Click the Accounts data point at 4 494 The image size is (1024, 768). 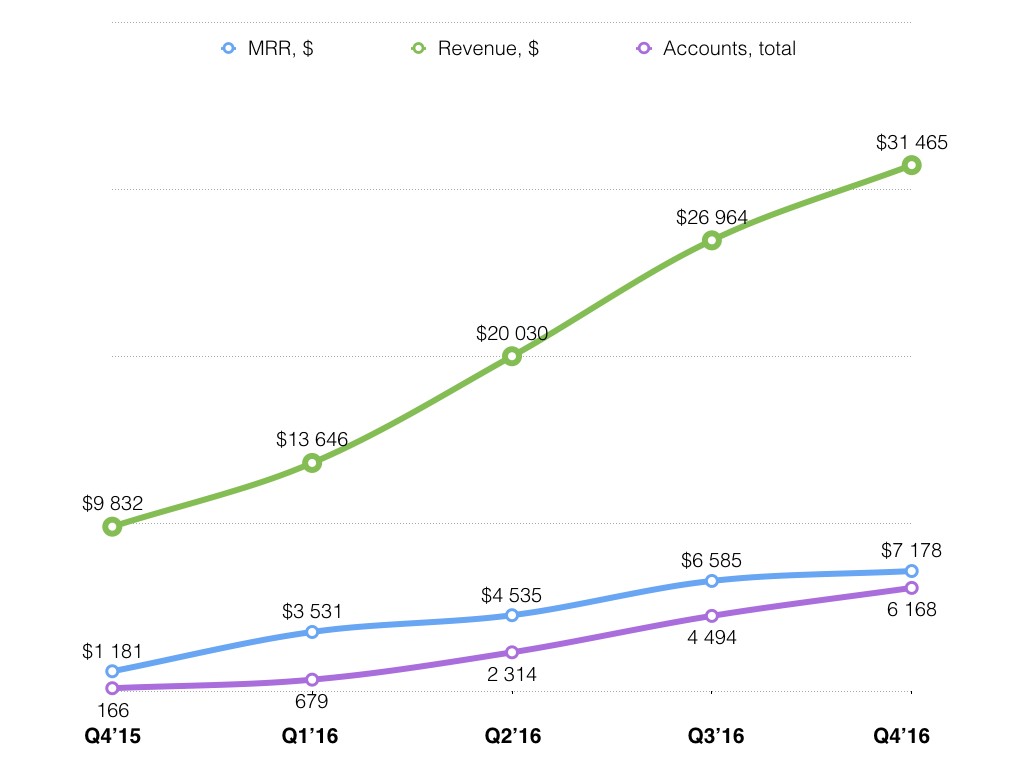click(x=711, y=616)
